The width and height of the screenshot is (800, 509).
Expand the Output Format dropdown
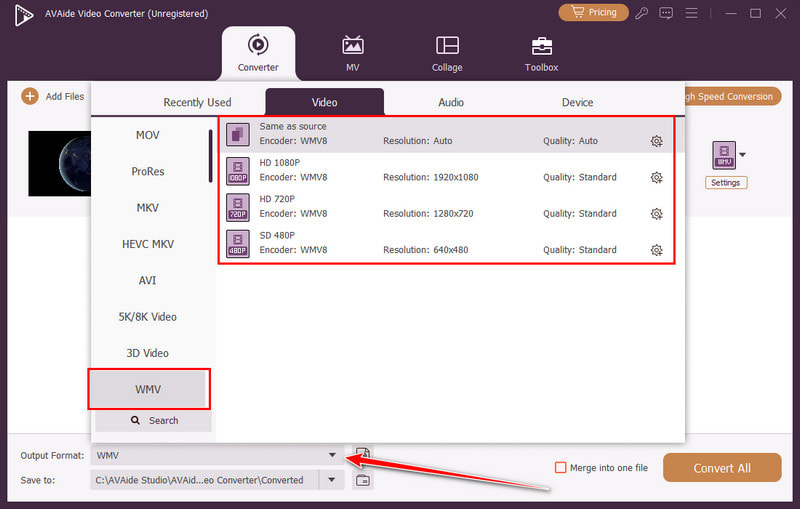[x=332, y=455]
